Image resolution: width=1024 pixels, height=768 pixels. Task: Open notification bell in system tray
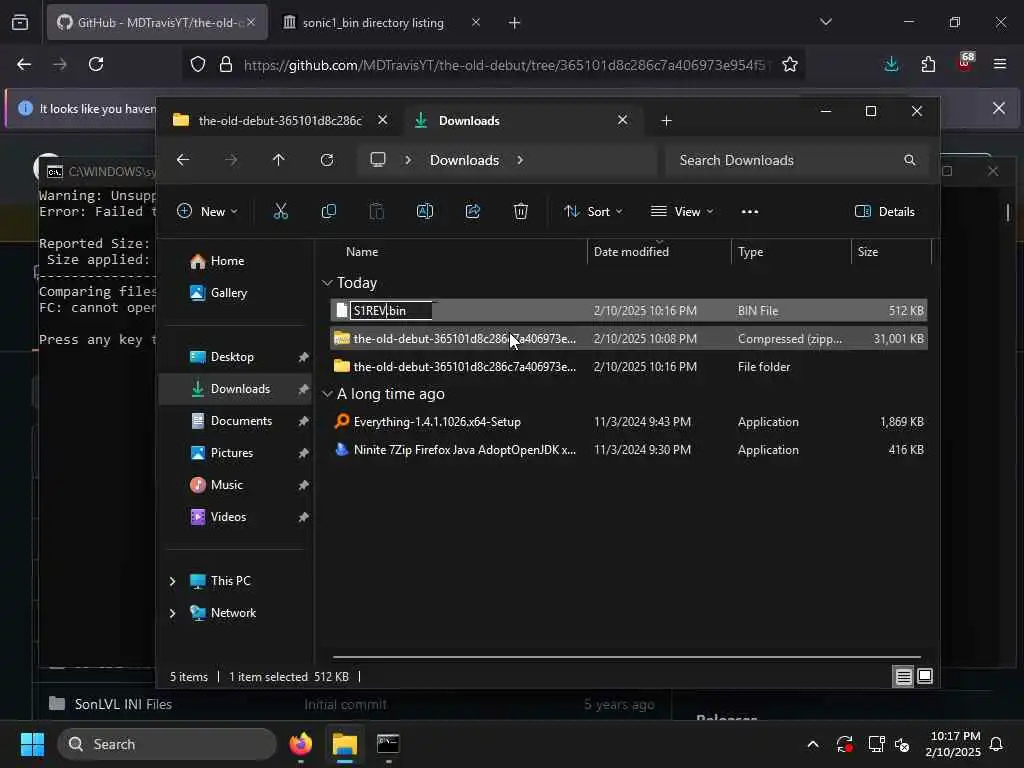pos(997,744)
